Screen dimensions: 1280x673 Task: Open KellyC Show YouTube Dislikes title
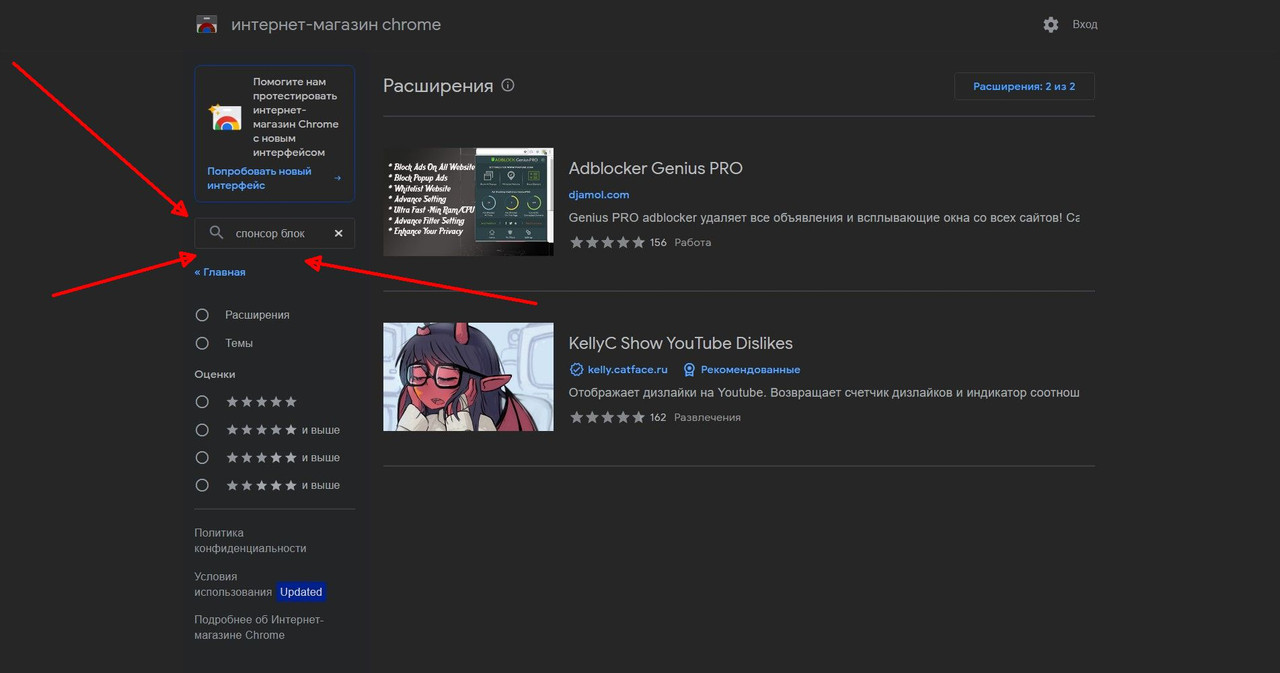click(681, 343)
